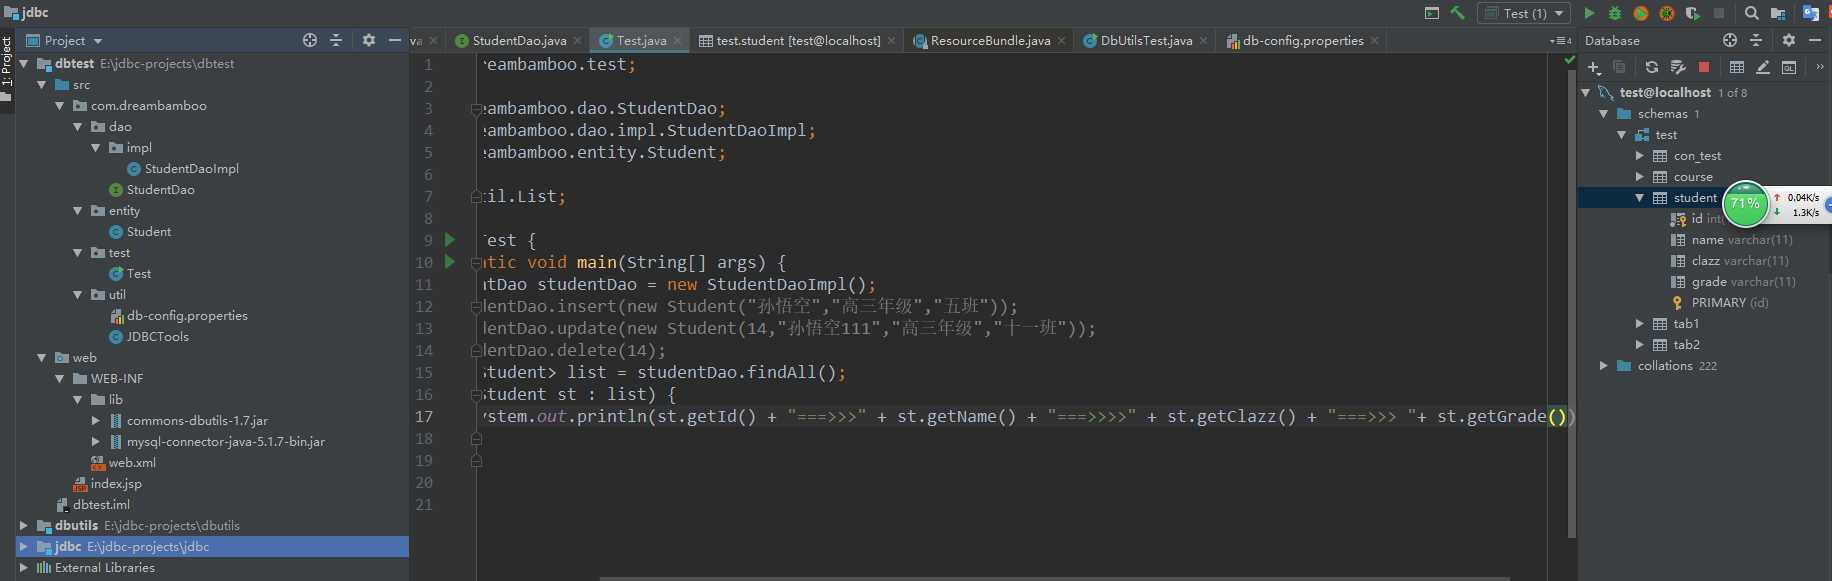Viewport: 1832px width, 581px height.
Task: Collapse the student table node
Action: coord(1639,197)
